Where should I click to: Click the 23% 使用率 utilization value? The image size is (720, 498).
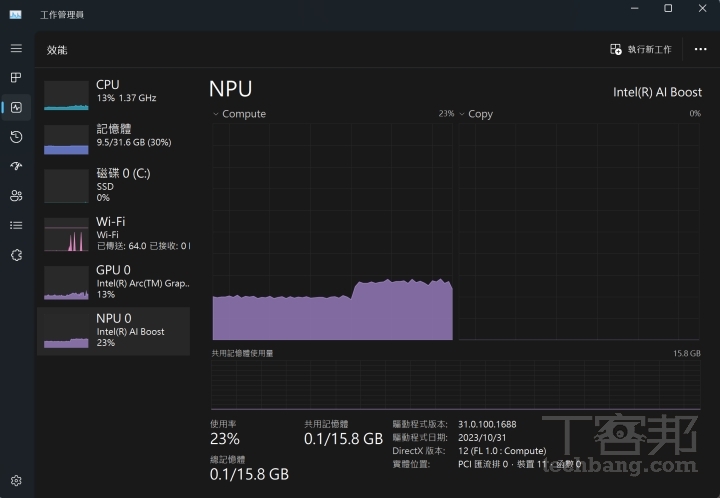pyautogui.click(x=225, y=439)
